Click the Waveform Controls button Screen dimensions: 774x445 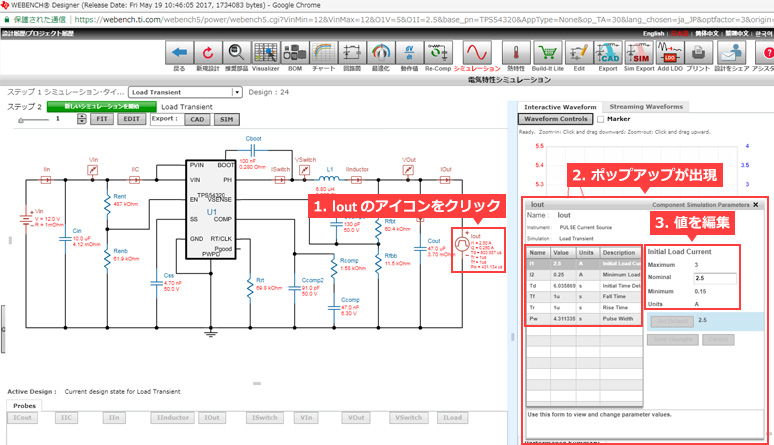556,119
